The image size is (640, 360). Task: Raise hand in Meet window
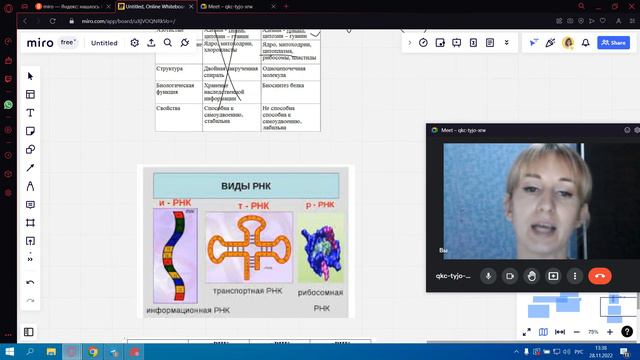coord(531,276)
